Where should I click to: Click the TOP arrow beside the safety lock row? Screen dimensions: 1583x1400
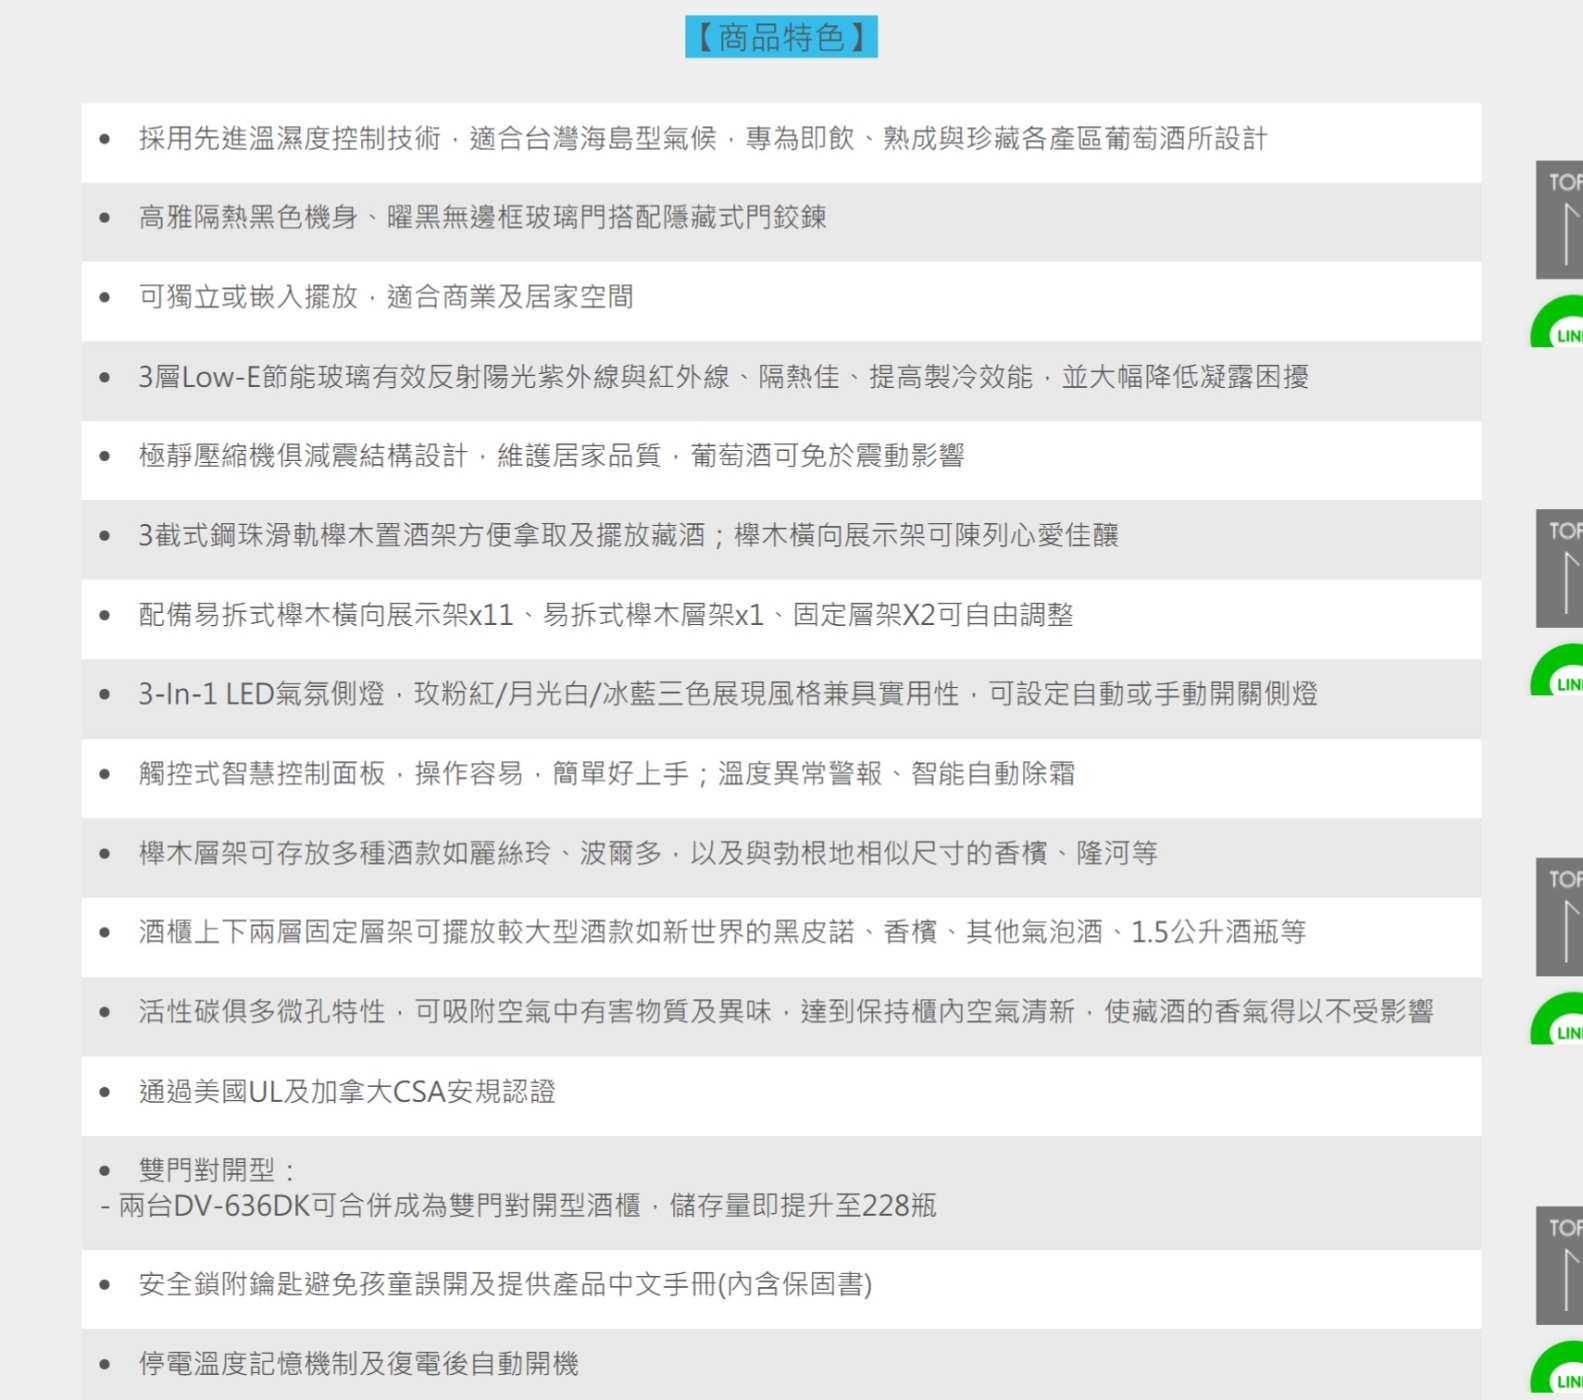1562,1266
